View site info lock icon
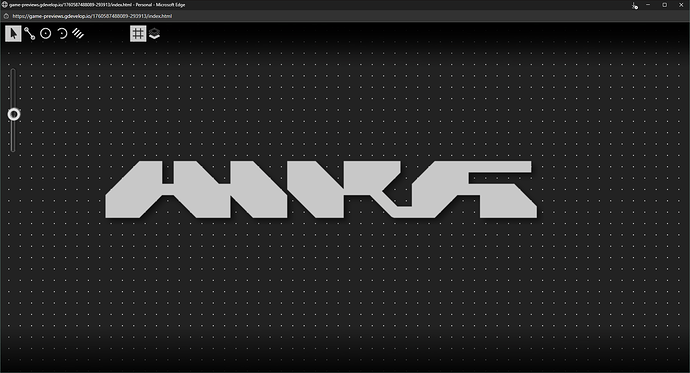 (x=6, y=16)
